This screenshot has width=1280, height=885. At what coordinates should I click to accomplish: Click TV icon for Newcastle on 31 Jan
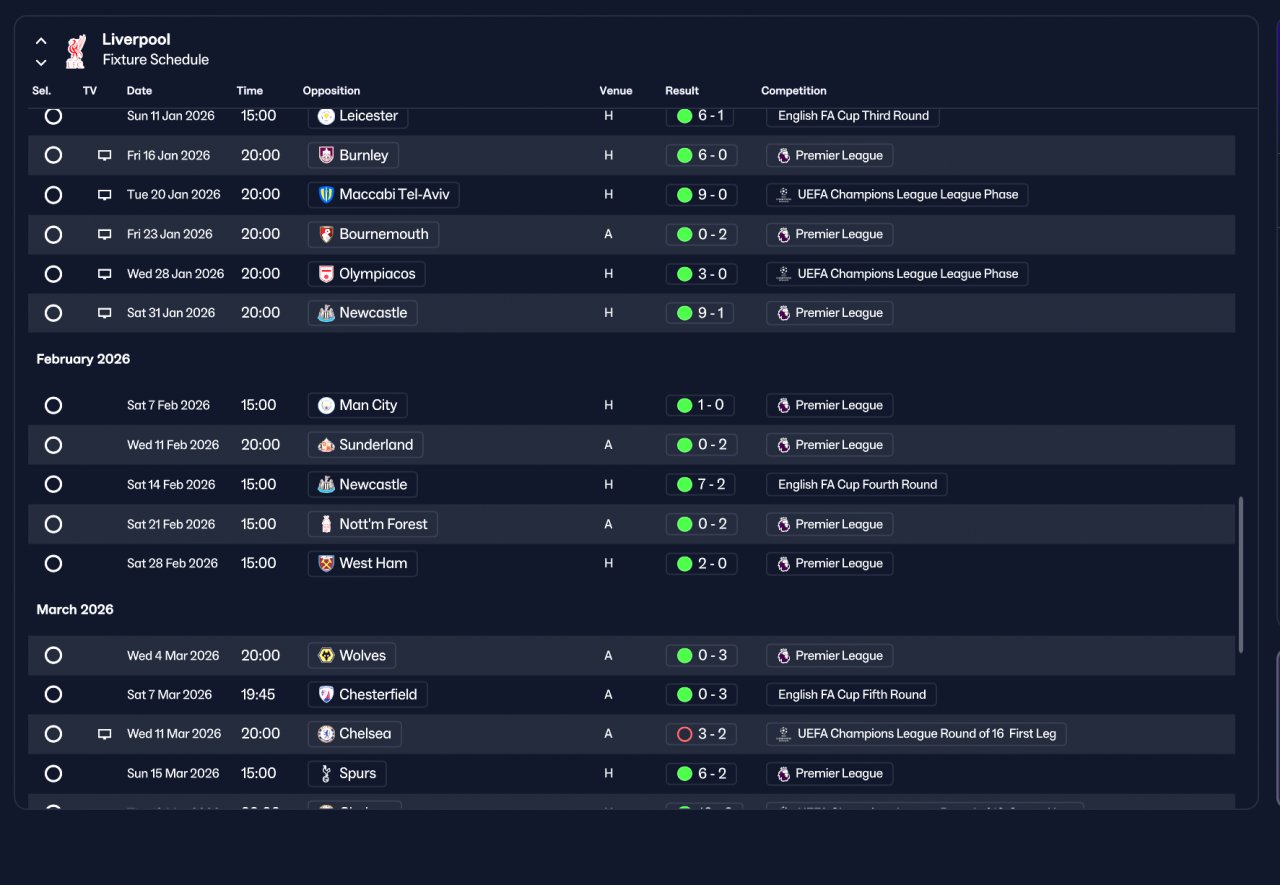(104, 313)
